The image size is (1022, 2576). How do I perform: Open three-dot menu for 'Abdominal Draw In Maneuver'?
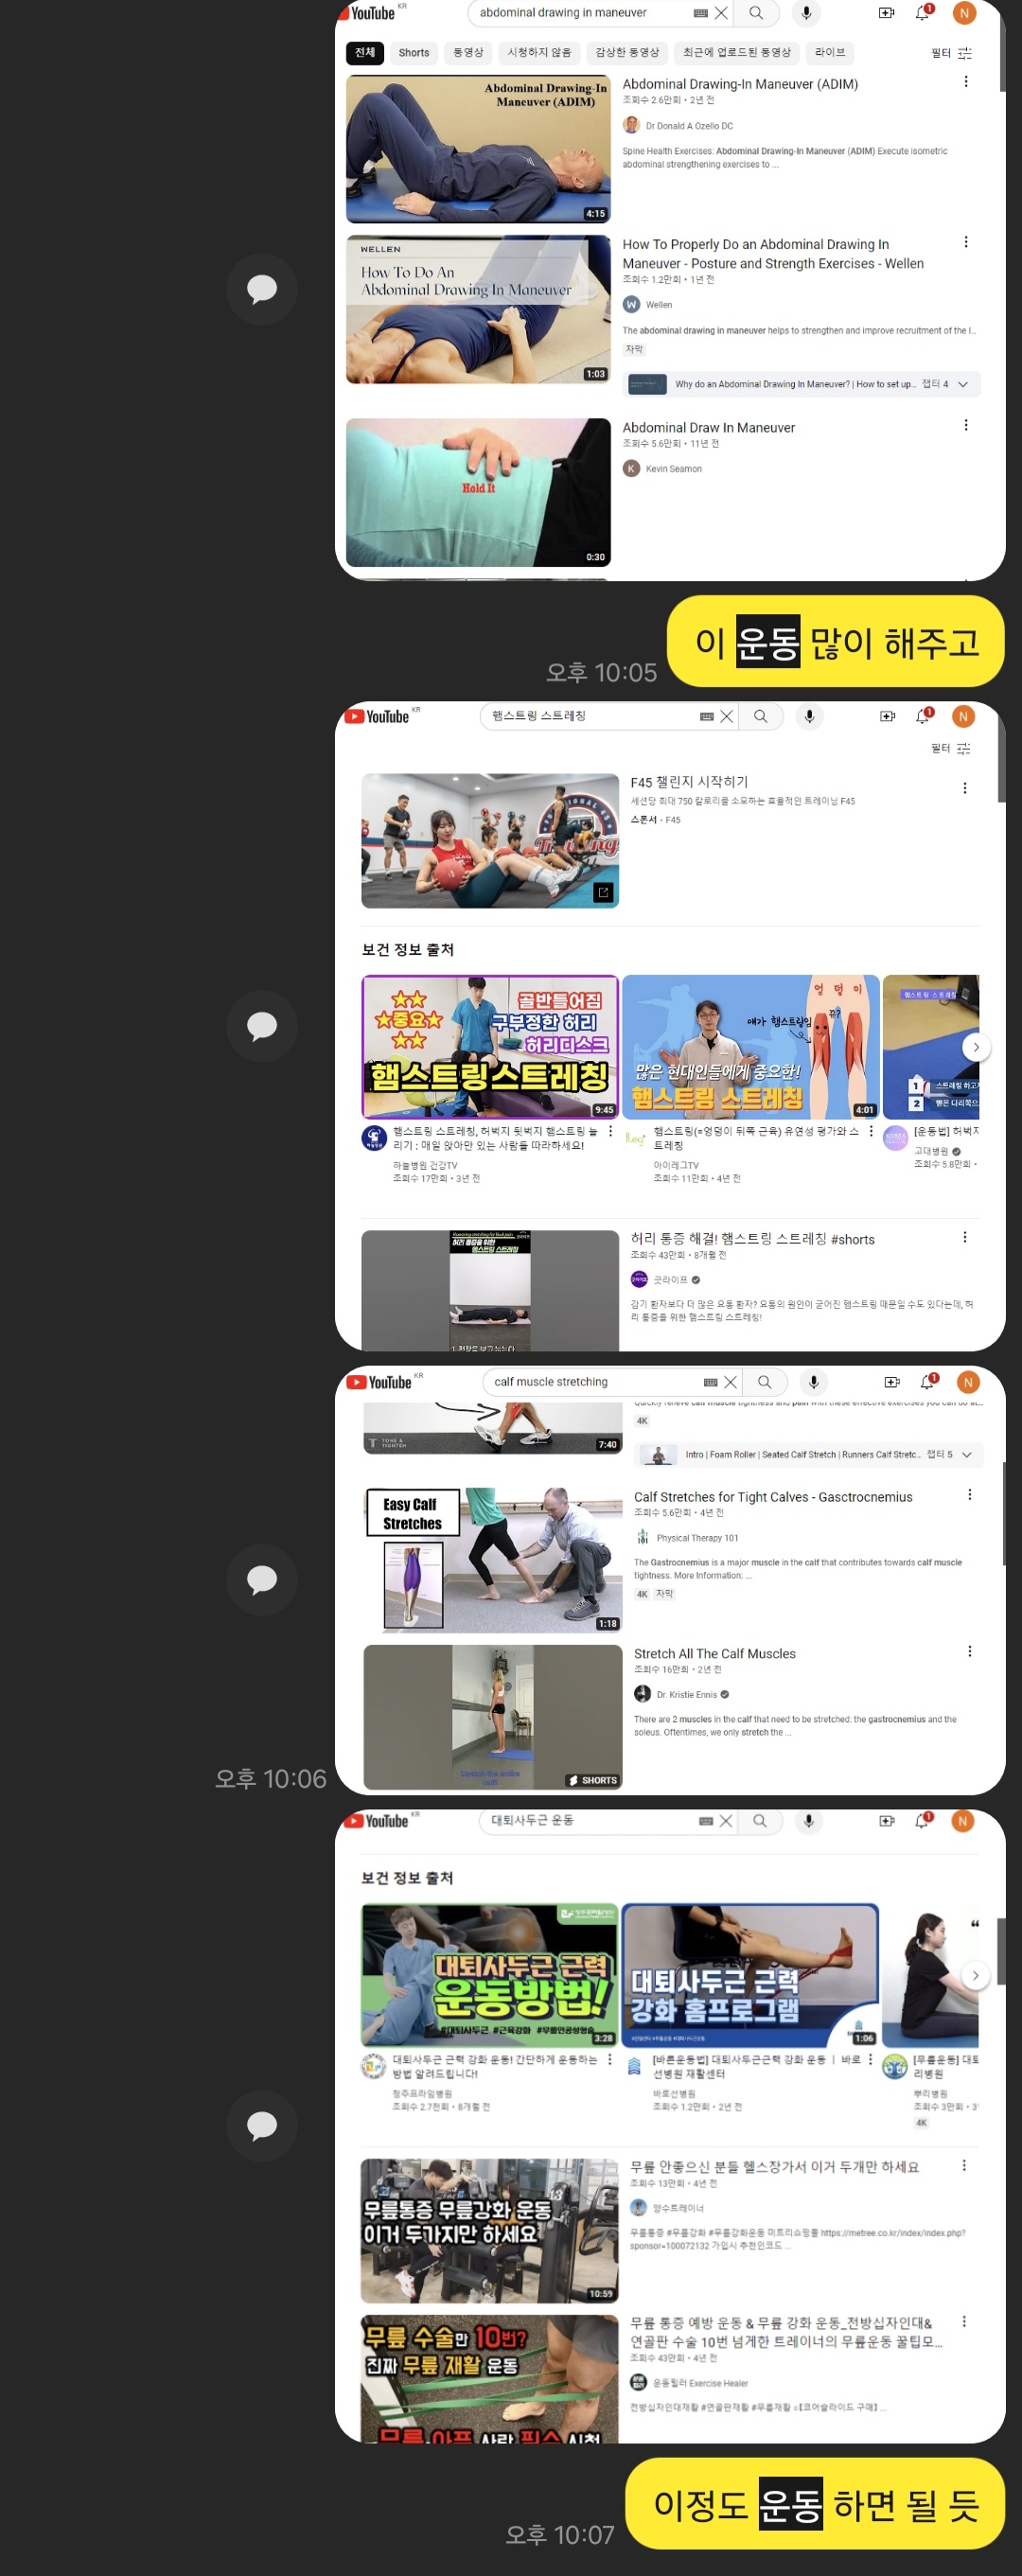966,425
